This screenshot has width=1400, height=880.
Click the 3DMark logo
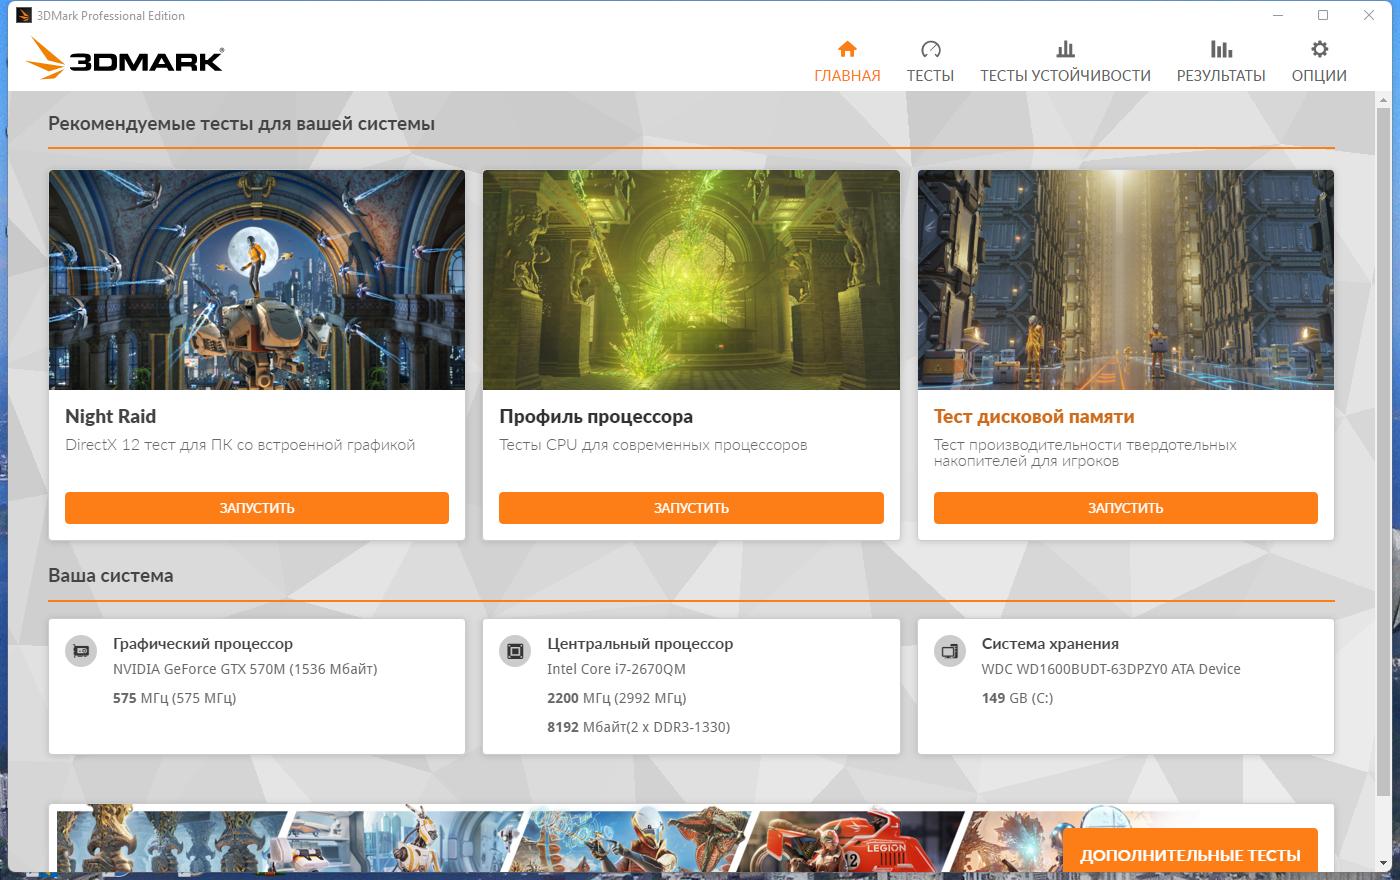[125, 59]
